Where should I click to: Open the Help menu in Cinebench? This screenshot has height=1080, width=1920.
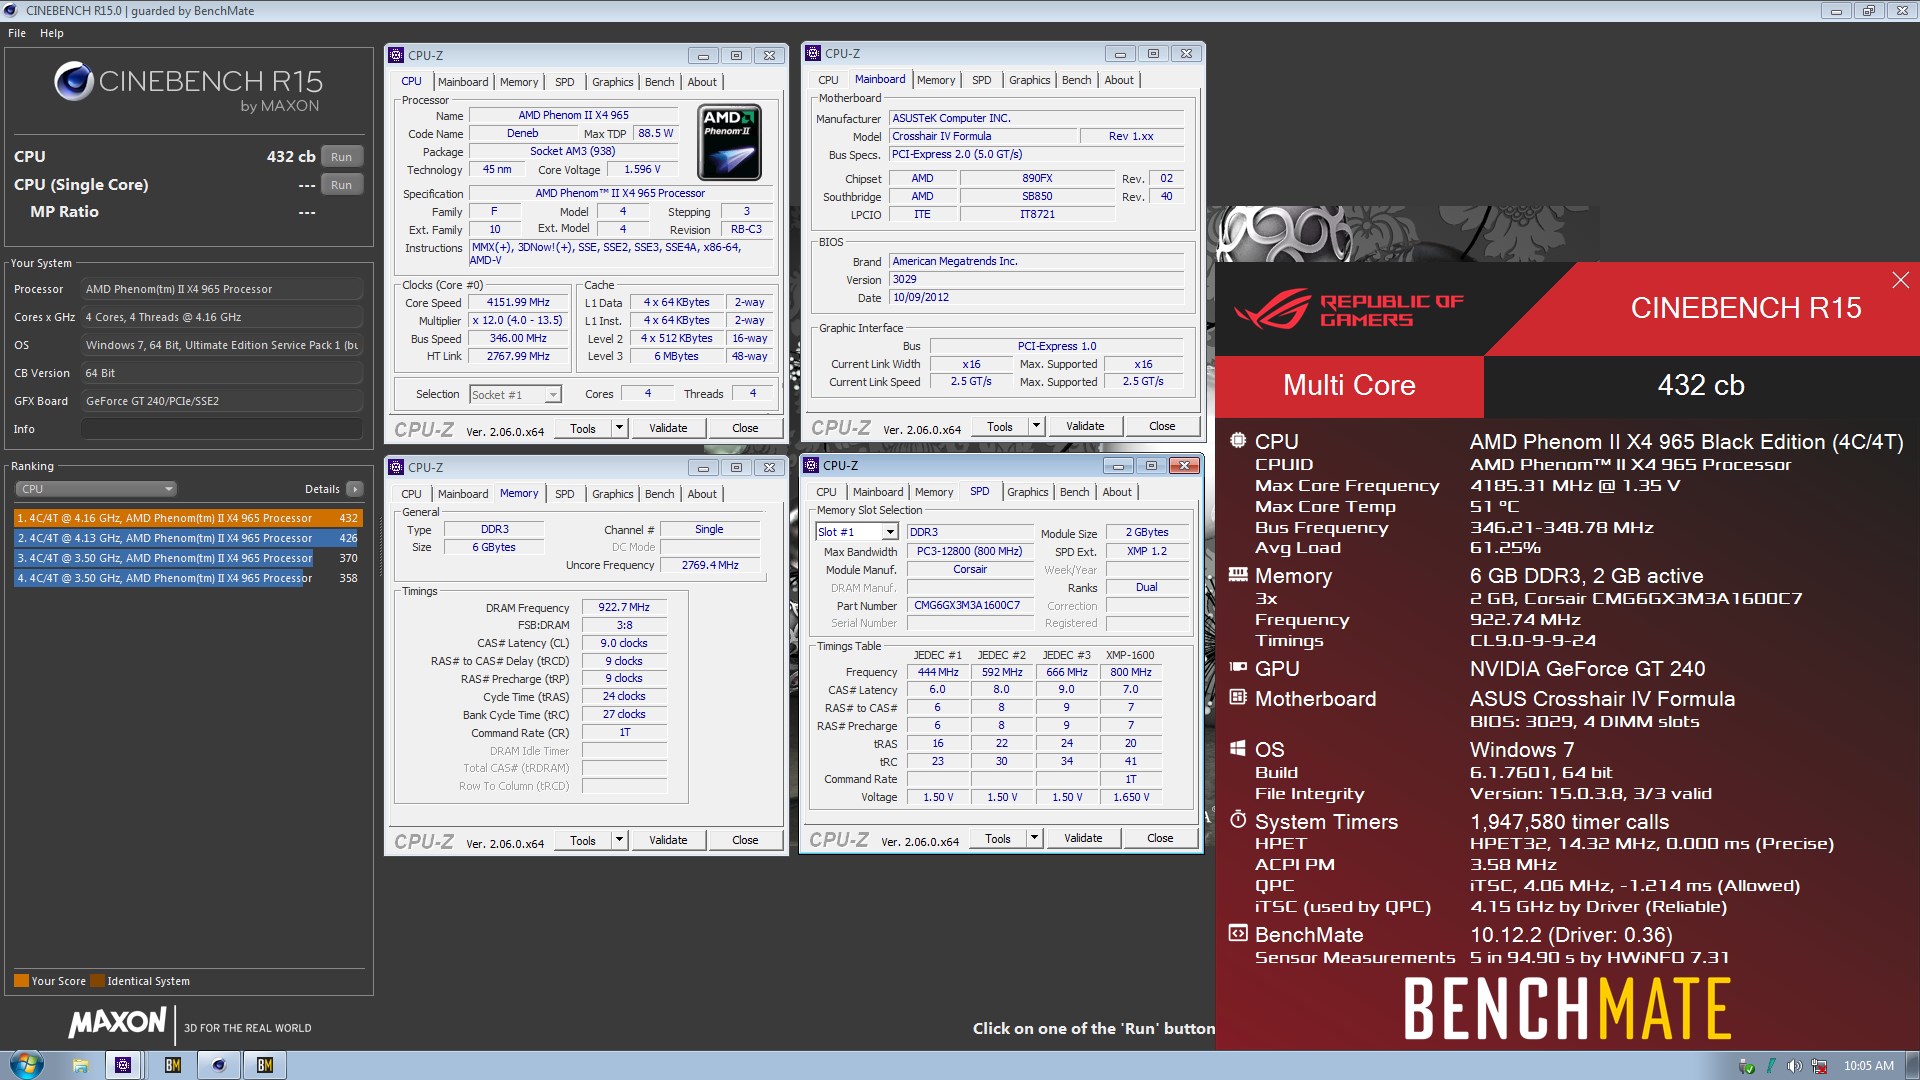coord(52,33)
